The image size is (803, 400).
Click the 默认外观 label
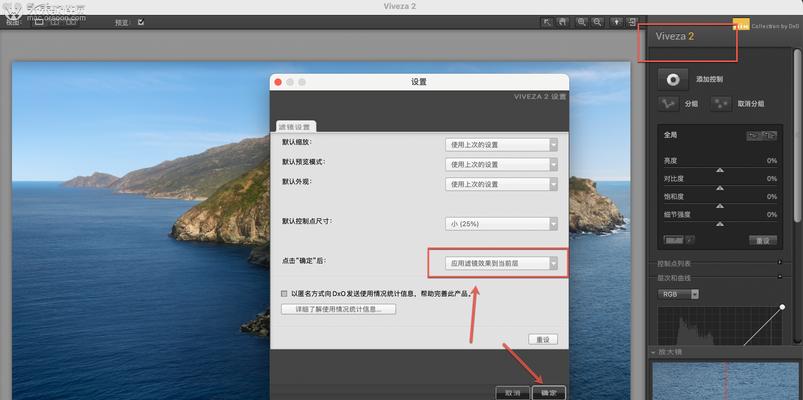(297, 181)
